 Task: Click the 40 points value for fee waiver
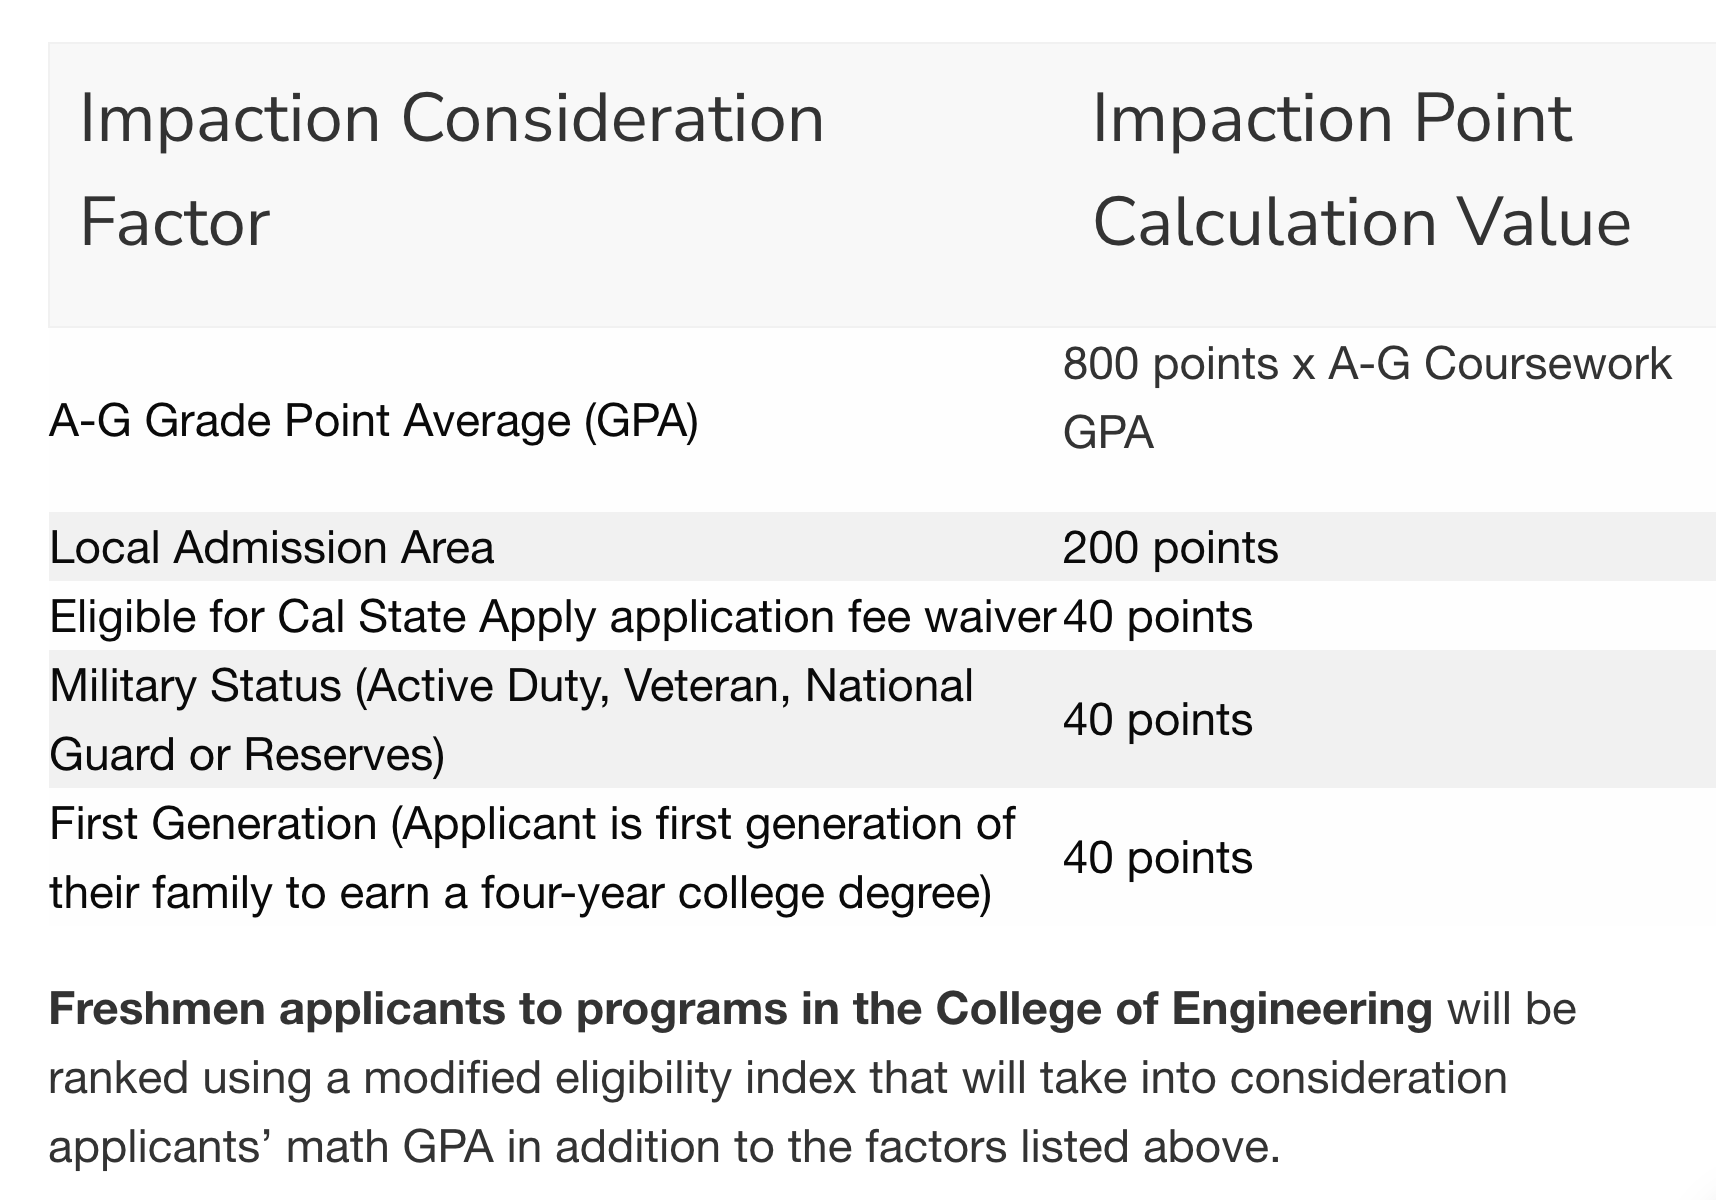(1157, 617)
